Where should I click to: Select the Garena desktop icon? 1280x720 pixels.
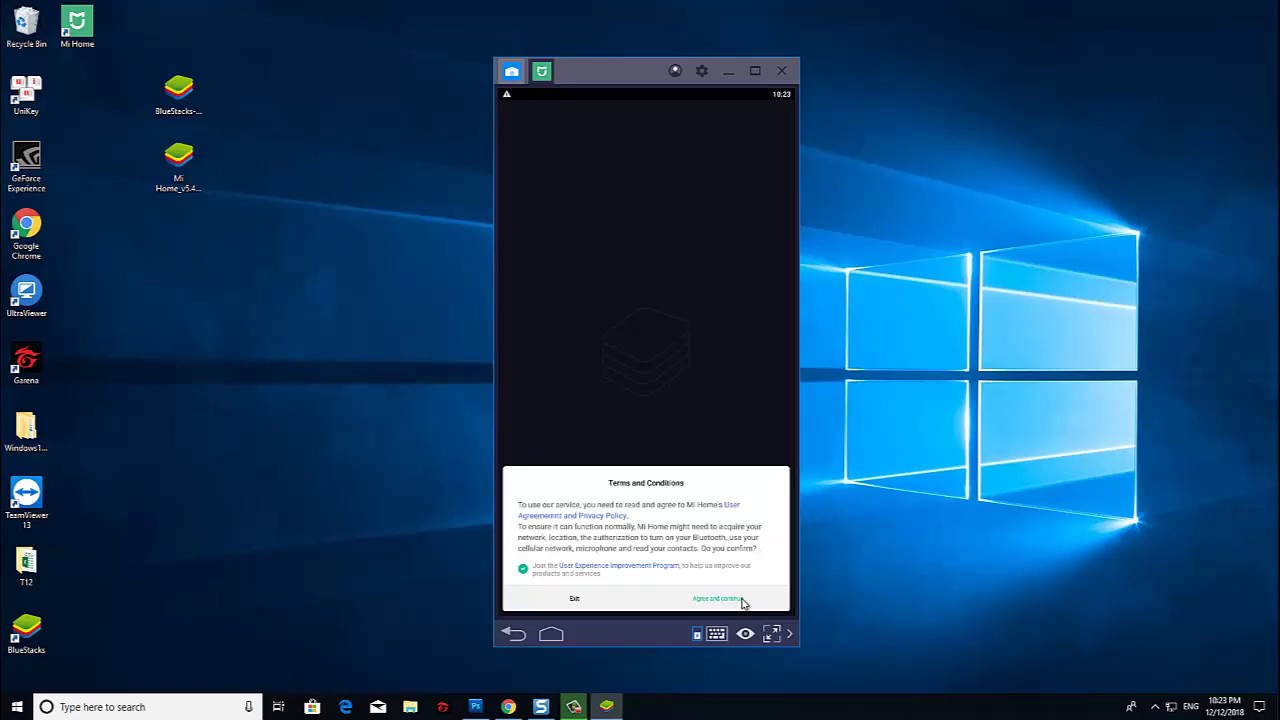click(x=26, y=364)
